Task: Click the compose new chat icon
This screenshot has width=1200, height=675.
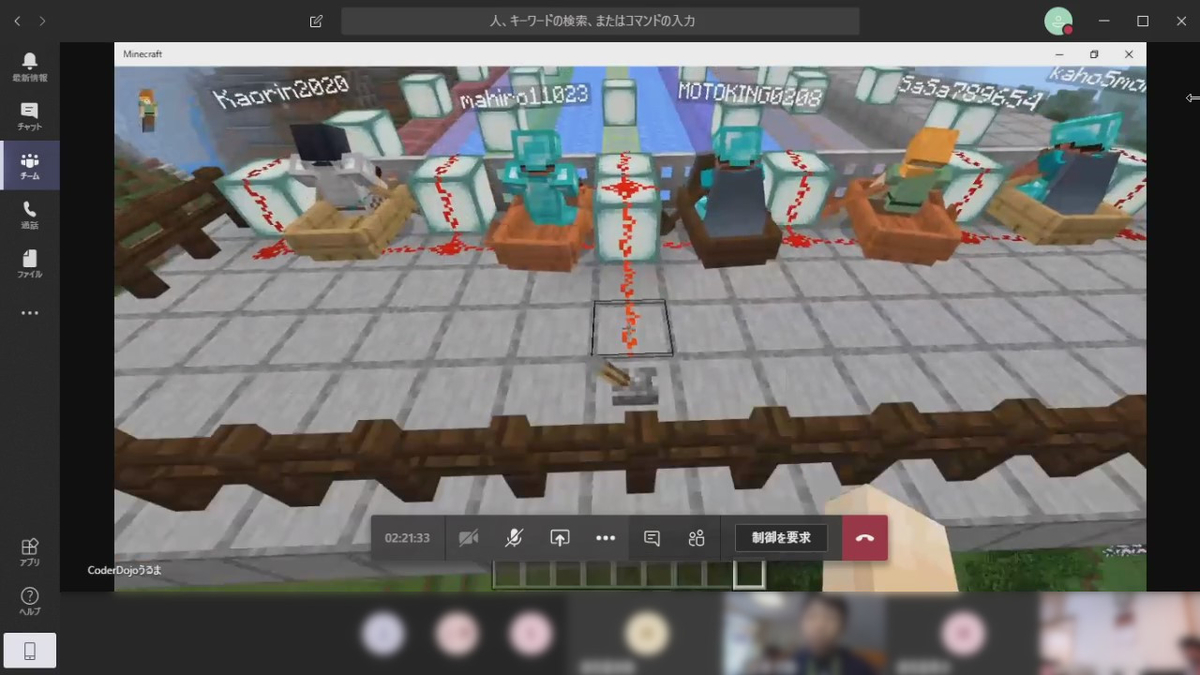Action: pyautogui.click(x=316, y=20)
